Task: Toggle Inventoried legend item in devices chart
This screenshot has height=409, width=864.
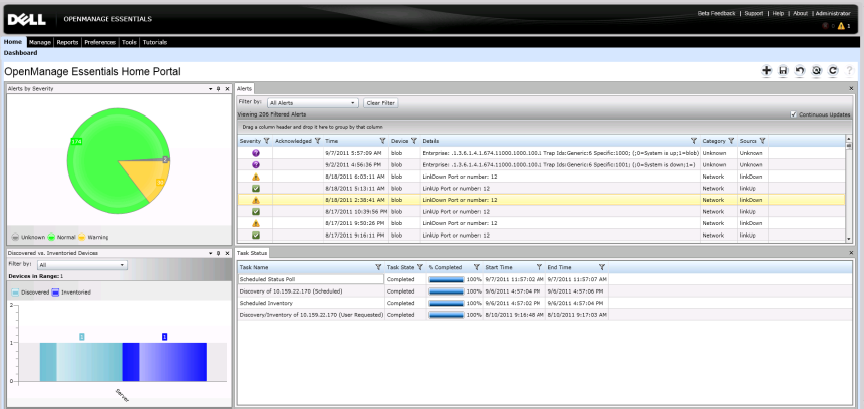Action: [x=72, y=292]
